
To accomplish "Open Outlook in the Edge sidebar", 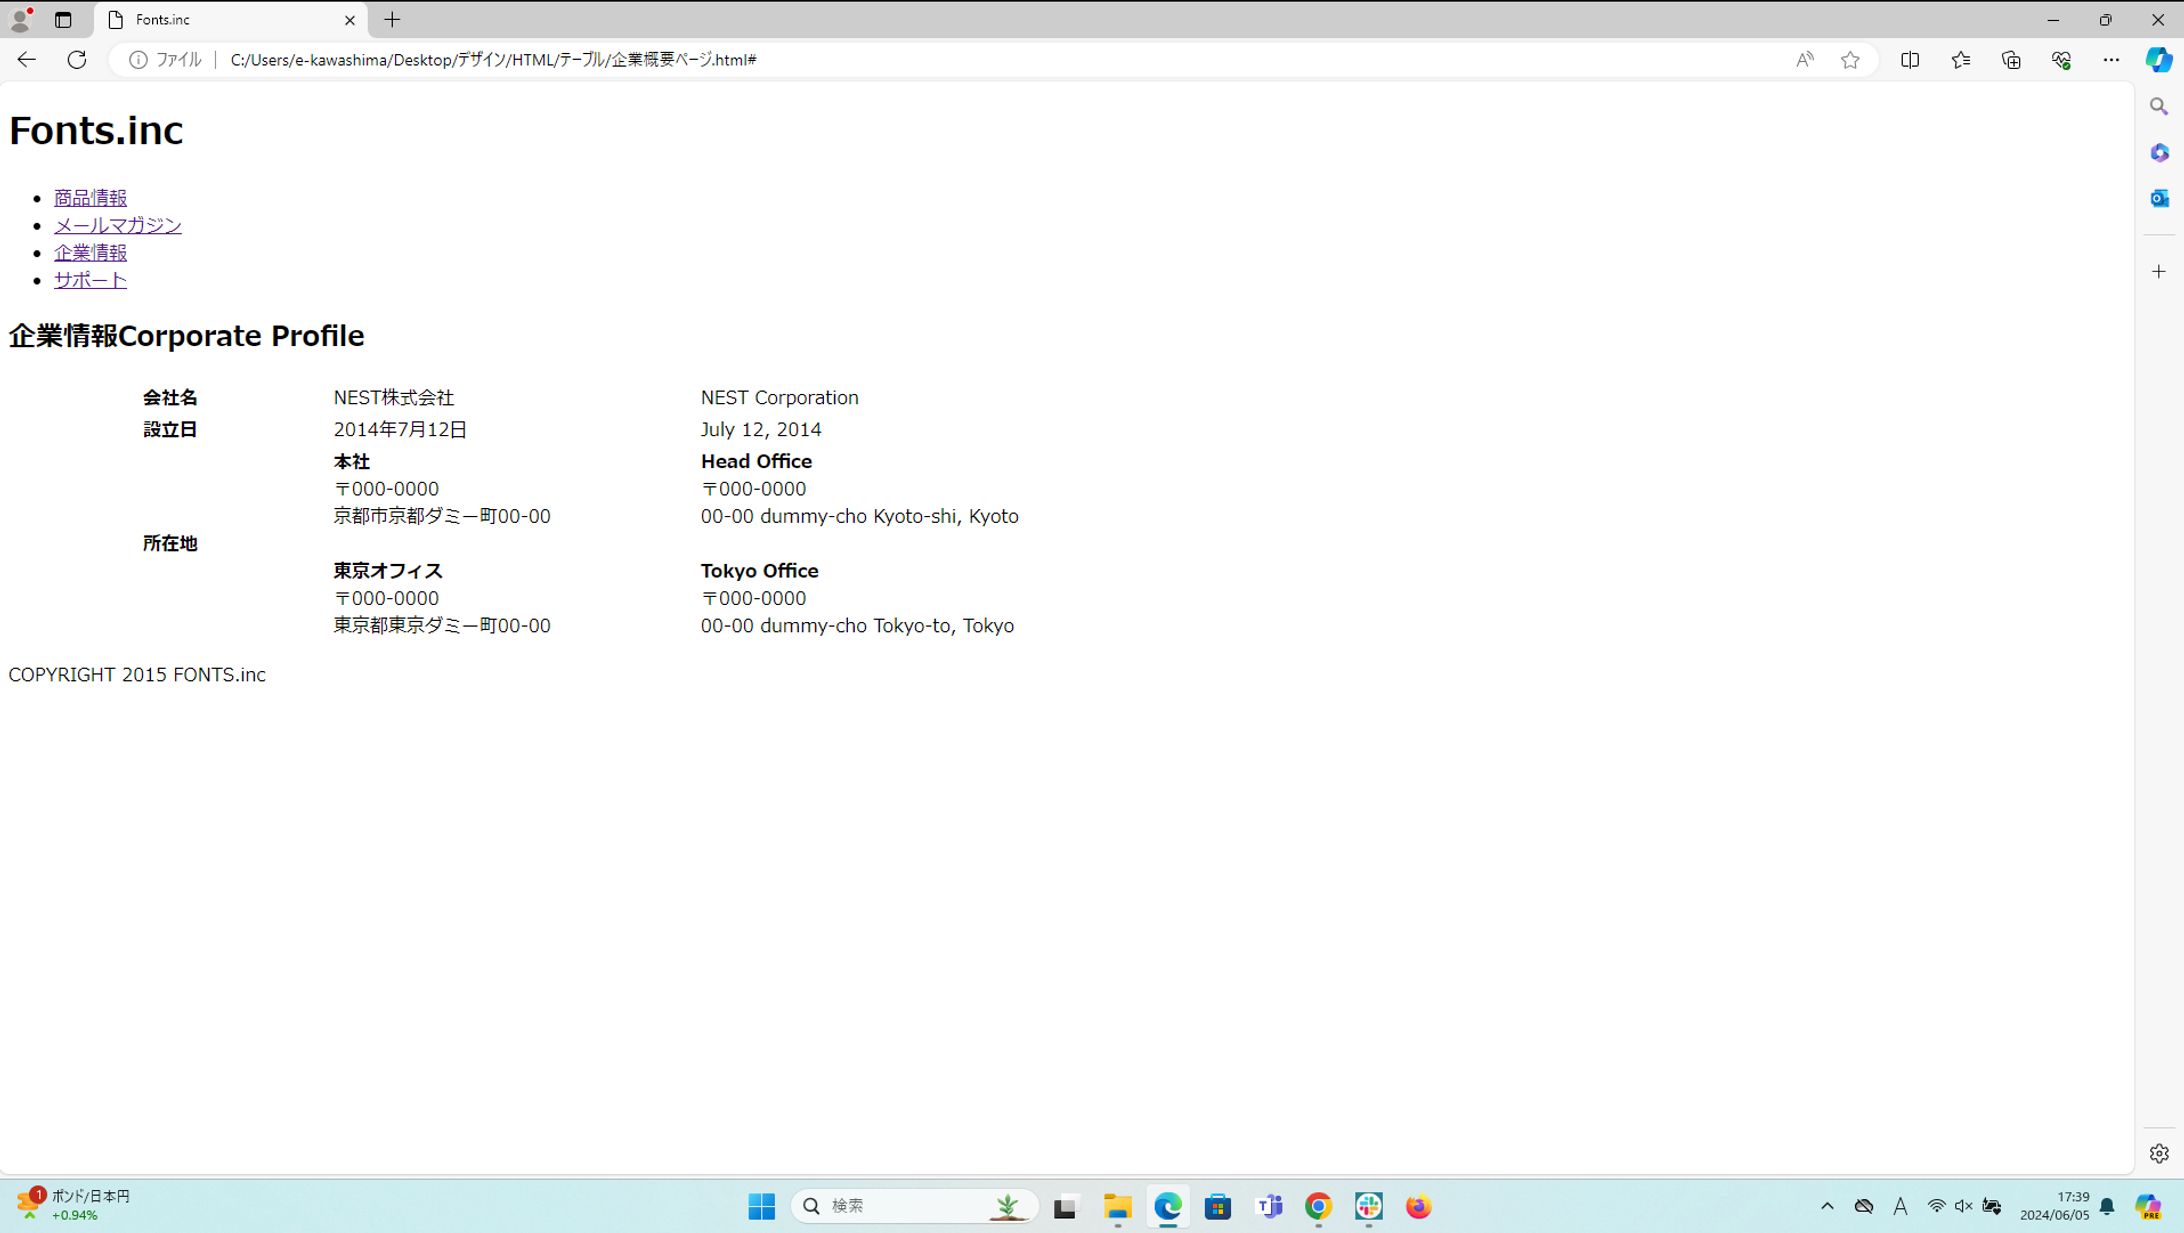I will point(2159,198).
